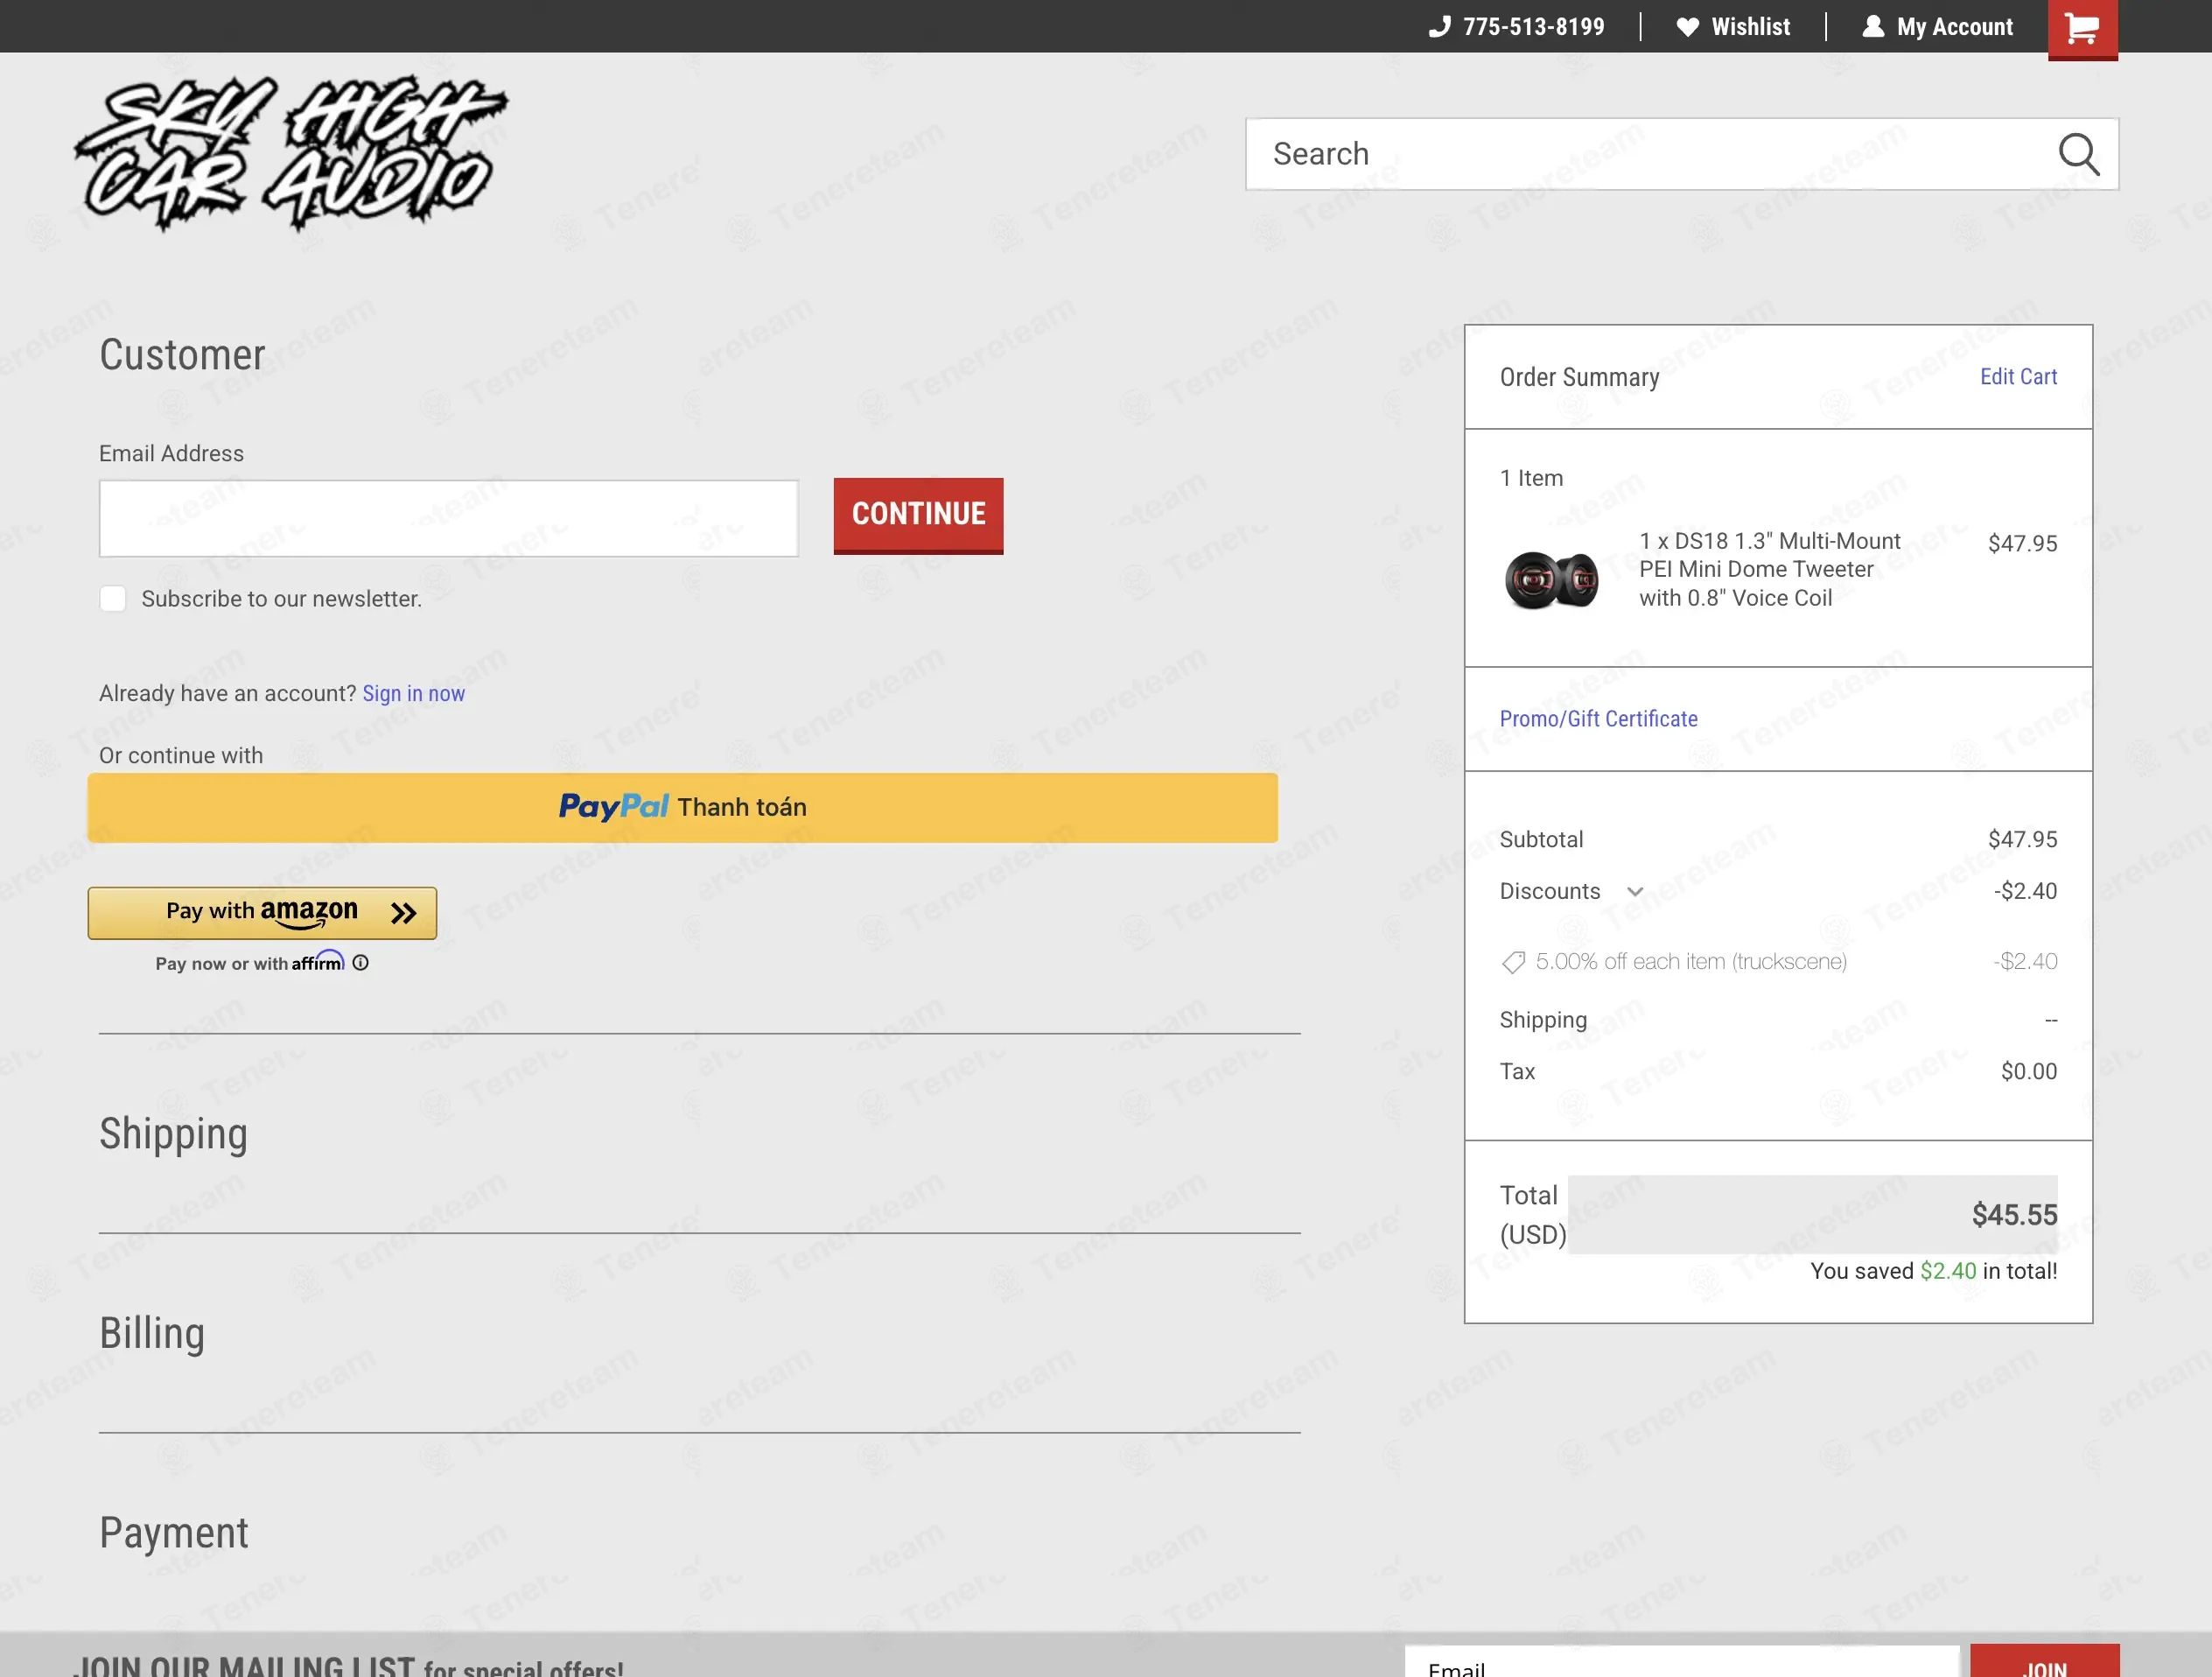This screenshot has height=1677, width=2212.
Task: Click the user icon beside My Account
Action: (x=1873, y=27)
